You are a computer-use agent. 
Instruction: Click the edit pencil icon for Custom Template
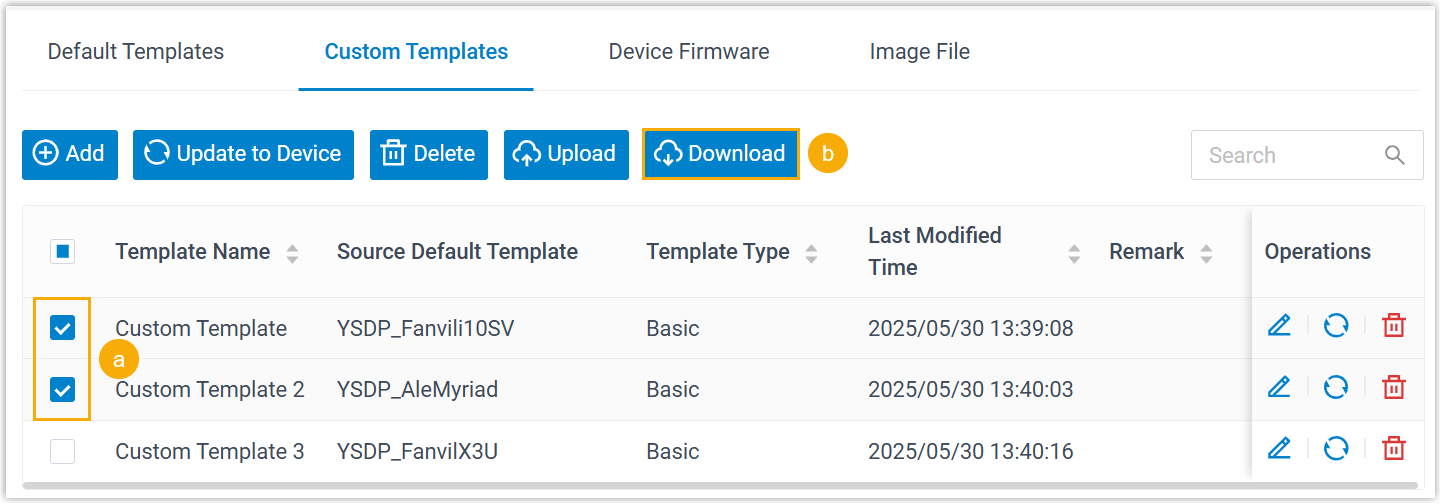[1279, 326]
